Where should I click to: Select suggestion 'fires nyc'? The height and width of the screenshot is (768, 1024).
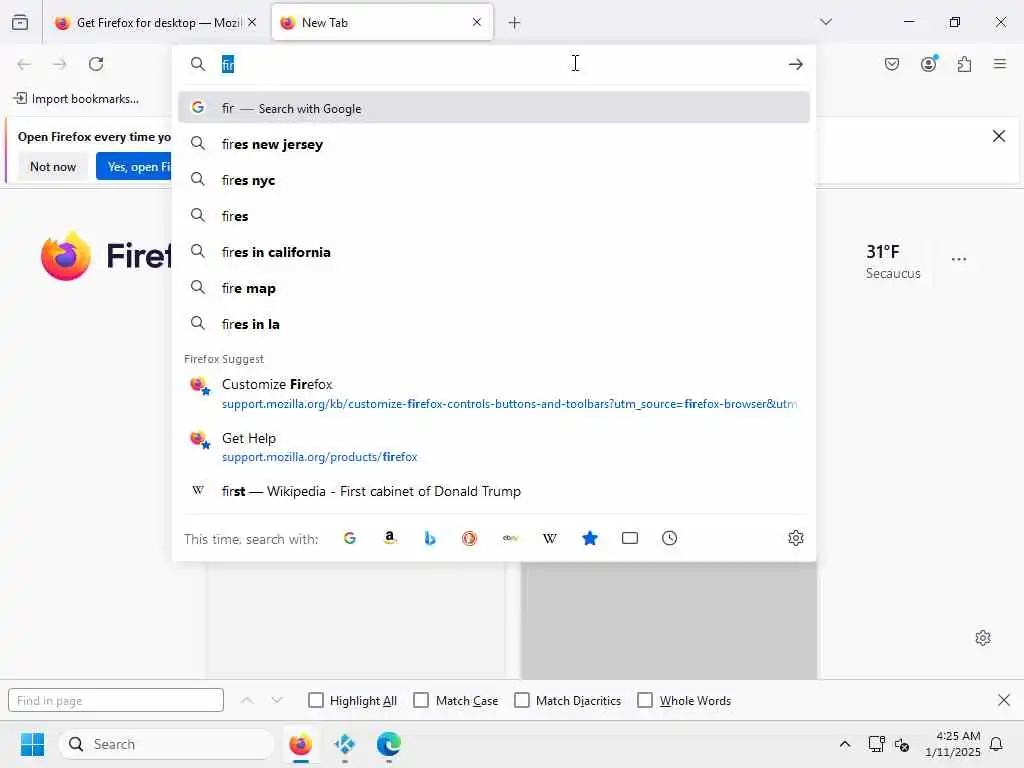(x=494, y=180)
